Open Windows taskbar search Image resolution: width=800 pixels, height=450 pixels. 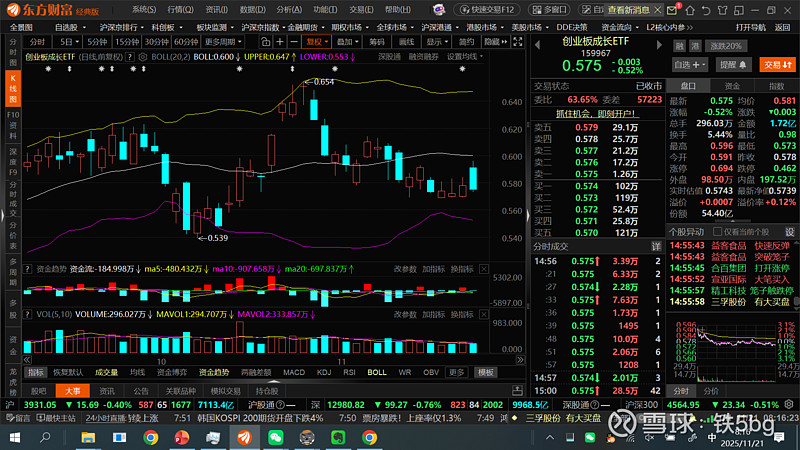point(45,438)
